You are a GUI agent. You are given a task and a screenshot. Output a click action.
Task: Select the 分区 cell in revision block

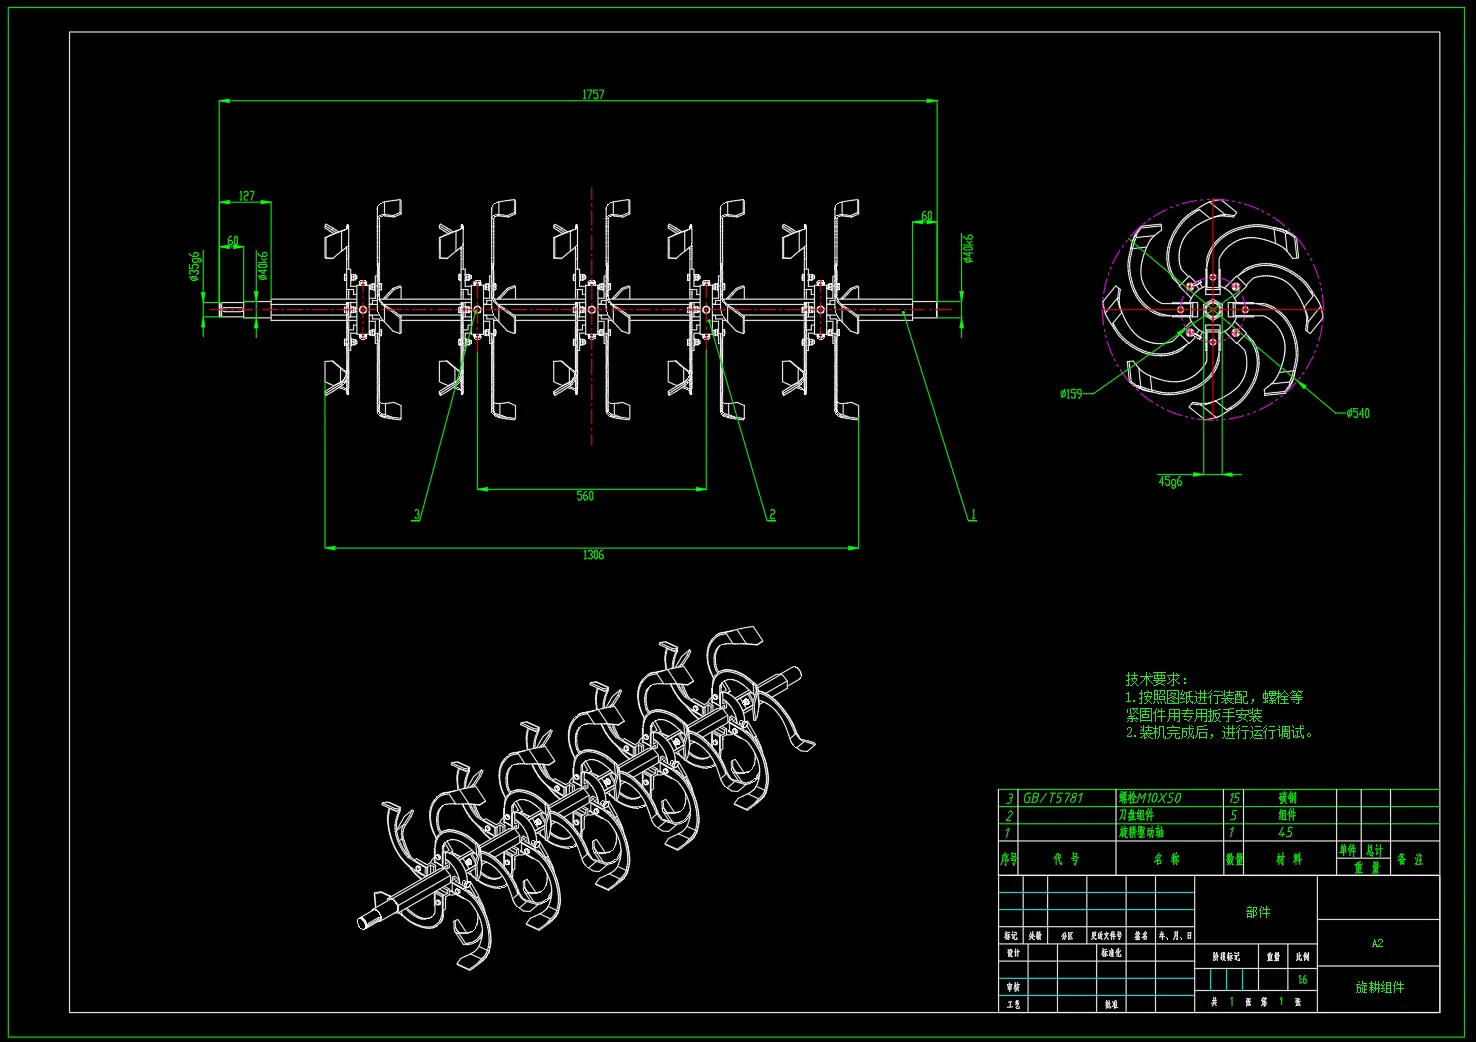click(1067, 936)
